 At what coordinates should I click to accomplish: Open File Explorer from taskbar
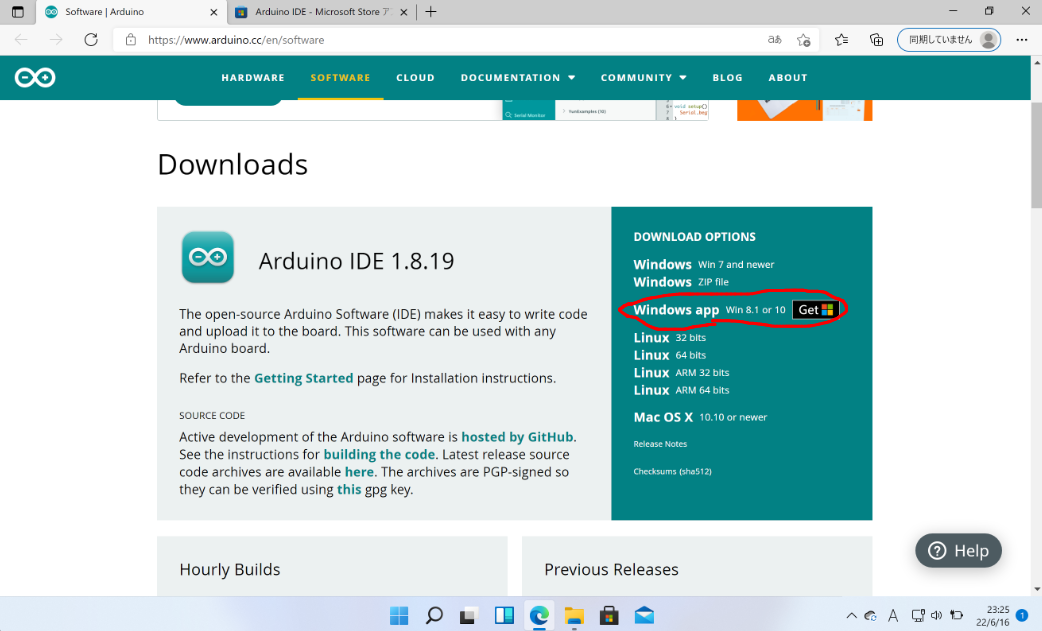574,616
